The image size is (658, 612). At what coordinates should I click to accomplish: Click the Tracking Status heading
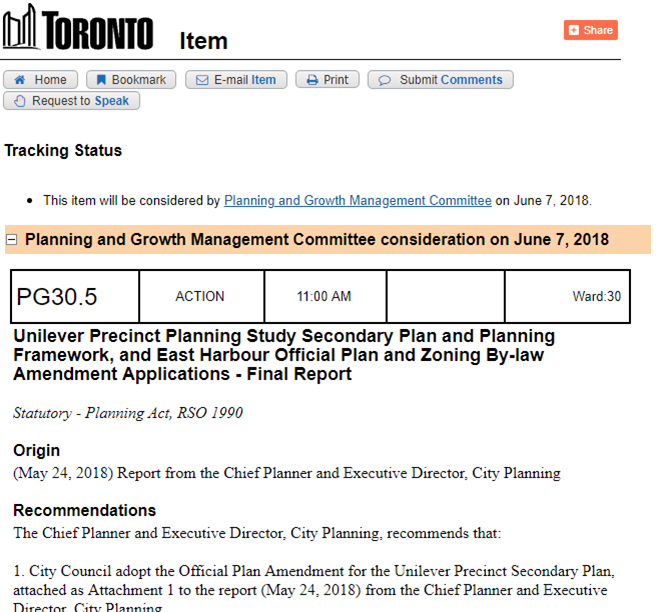point(63,150)
